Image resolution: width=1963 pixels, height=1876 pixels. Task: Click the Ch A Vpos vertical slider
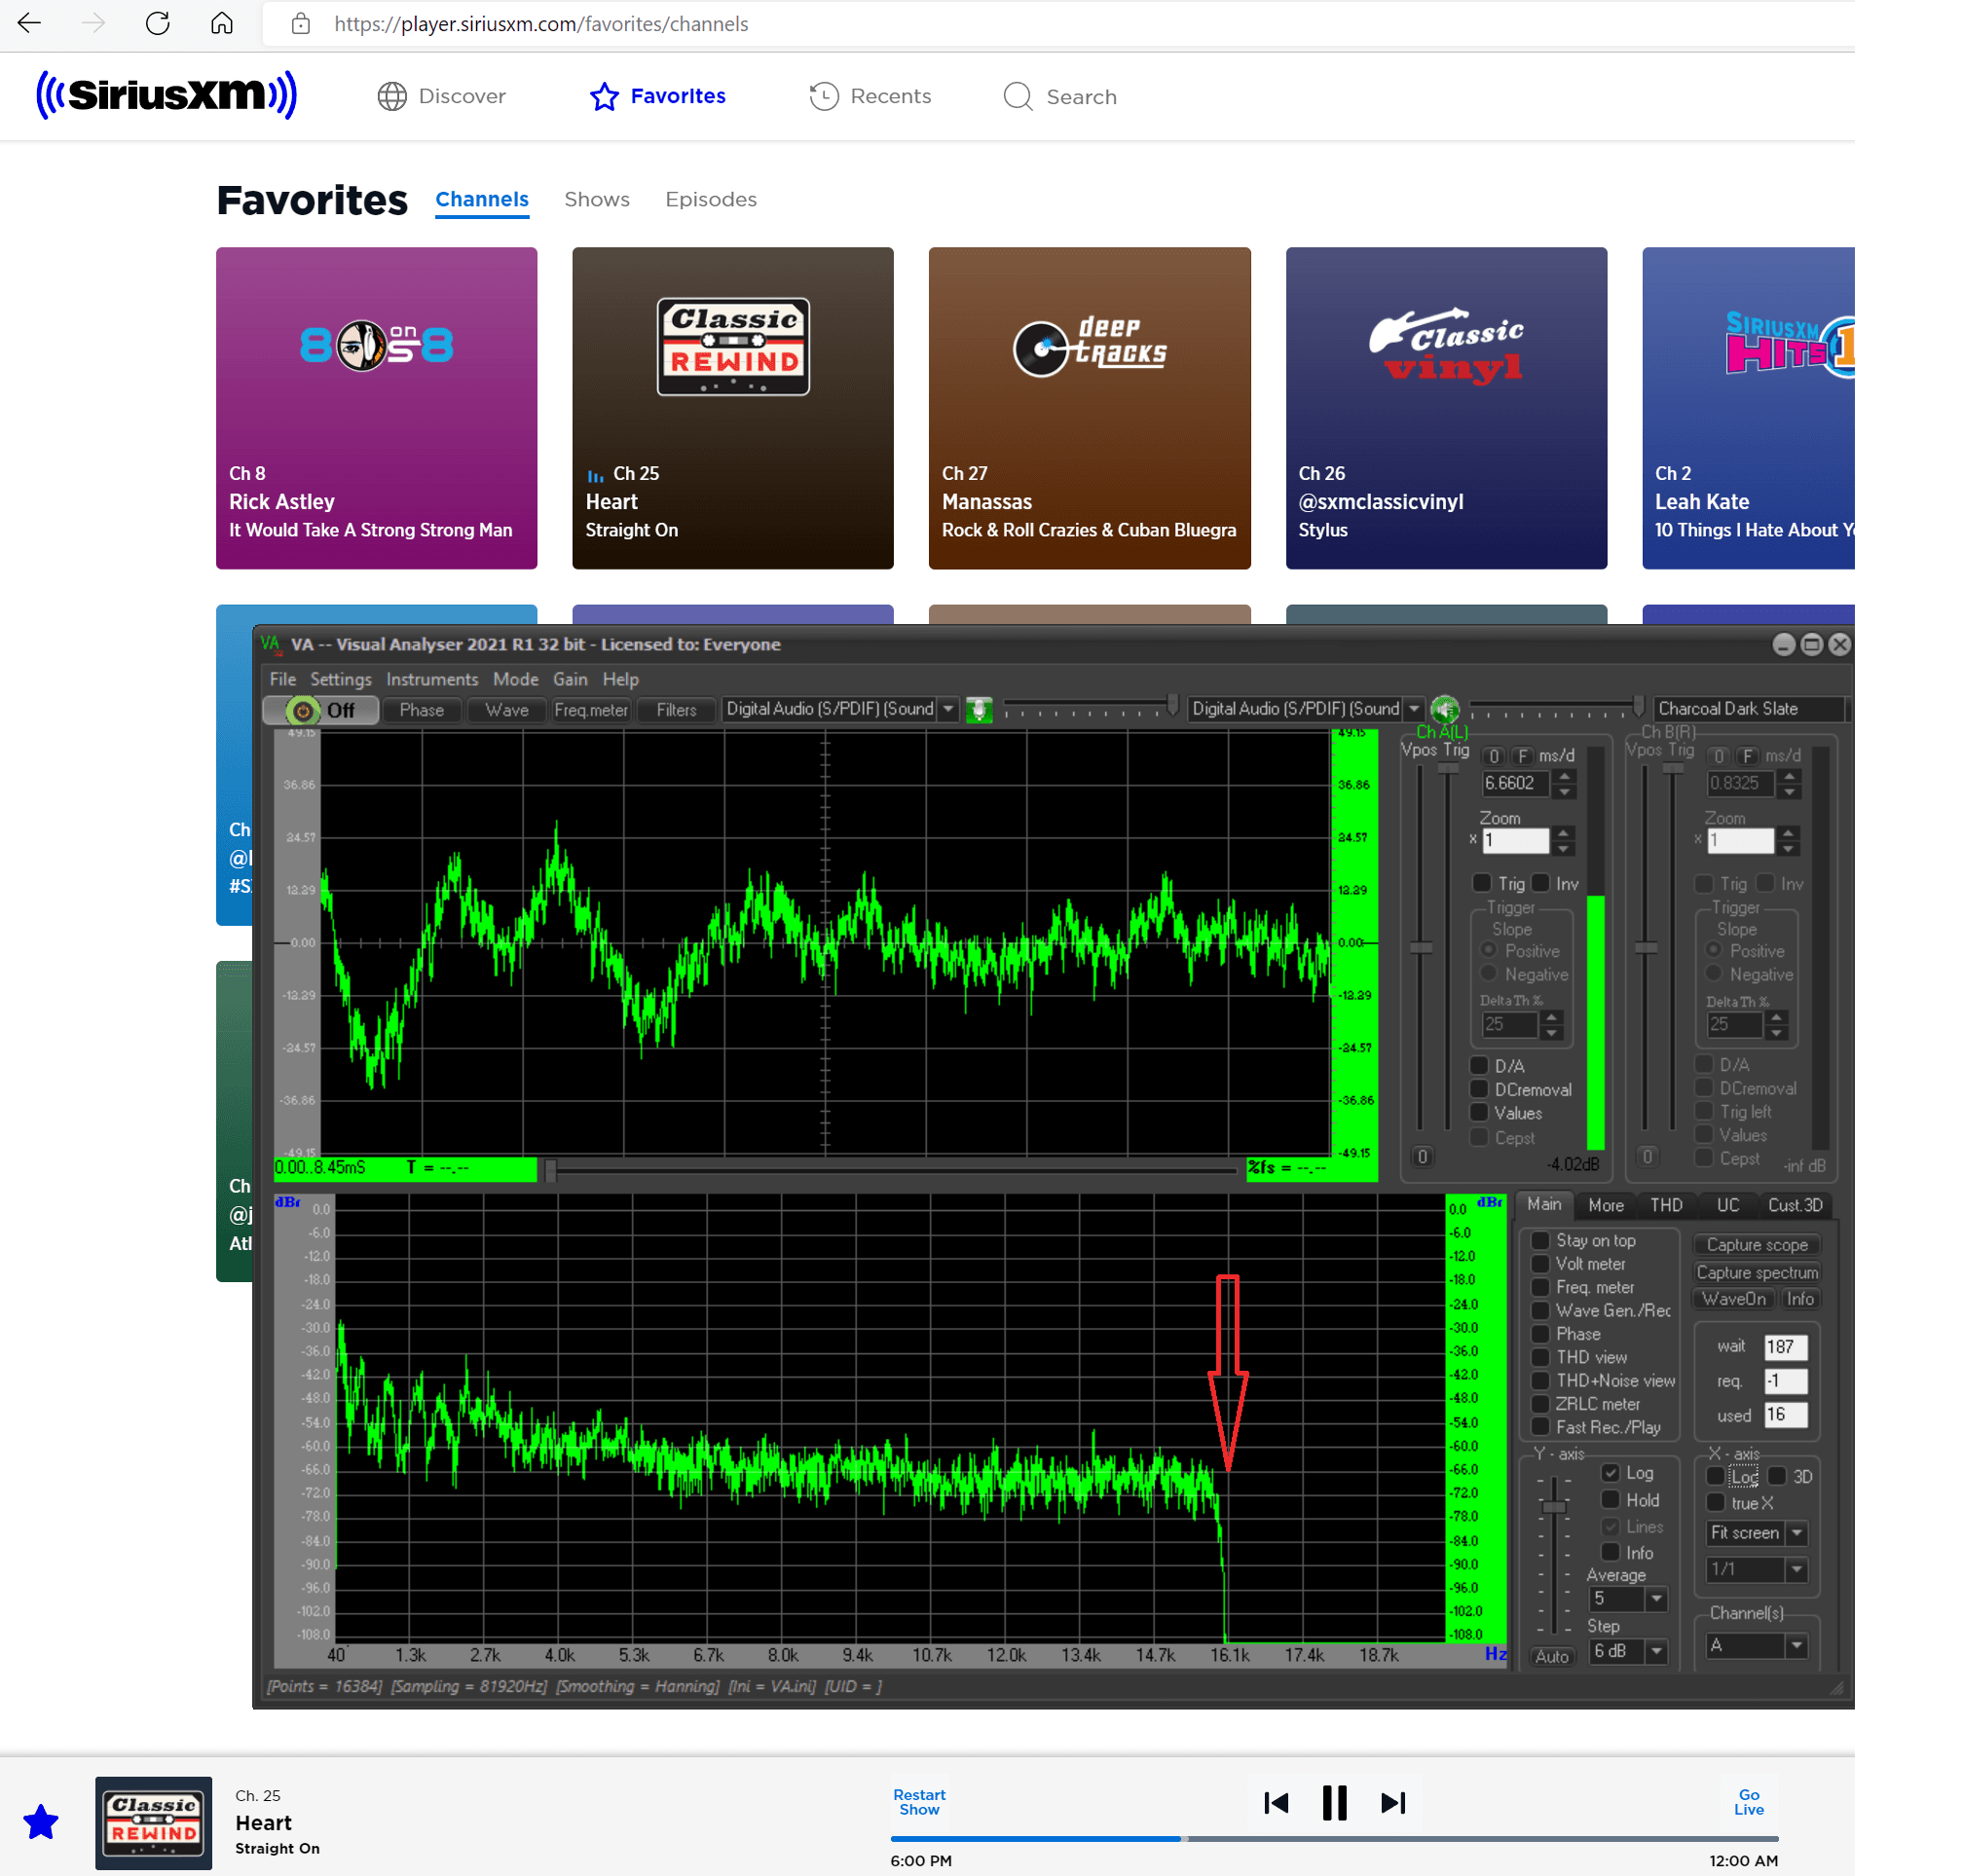coord(1420,948)
